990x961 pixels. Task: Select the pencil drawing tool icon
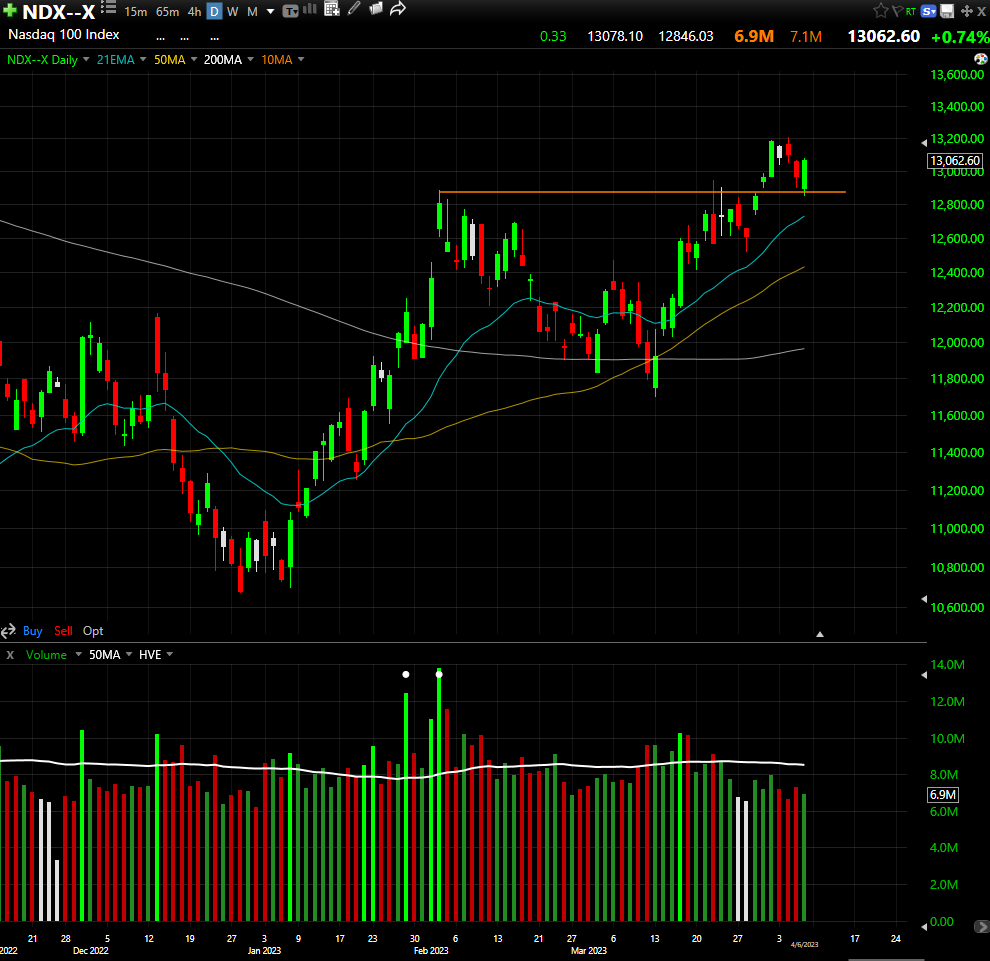point(354,9)
